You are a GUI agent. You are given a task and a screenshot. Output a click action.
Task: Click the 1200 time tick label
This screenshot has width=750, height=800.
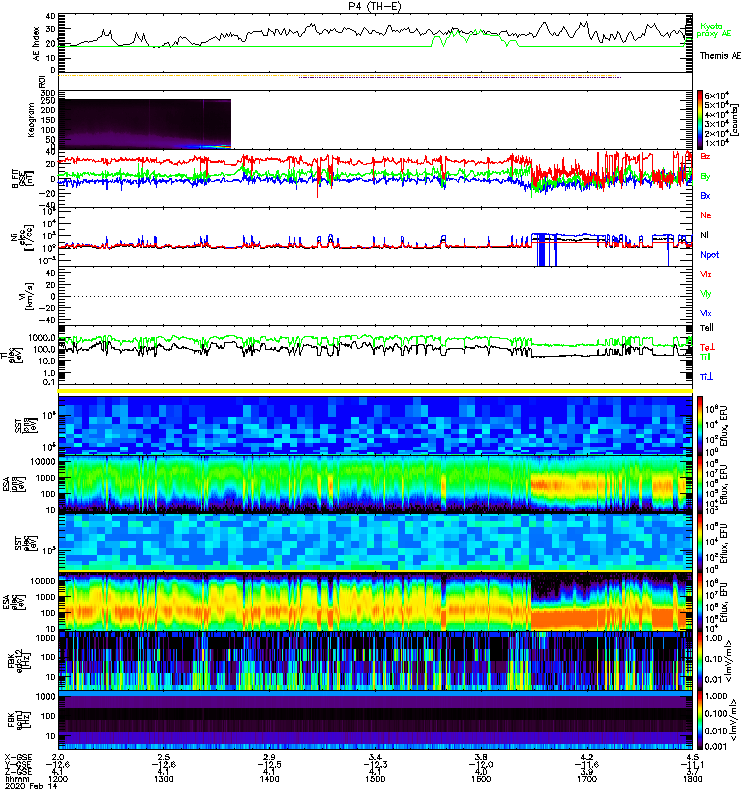pyautogui.click(x=58, y=779)
